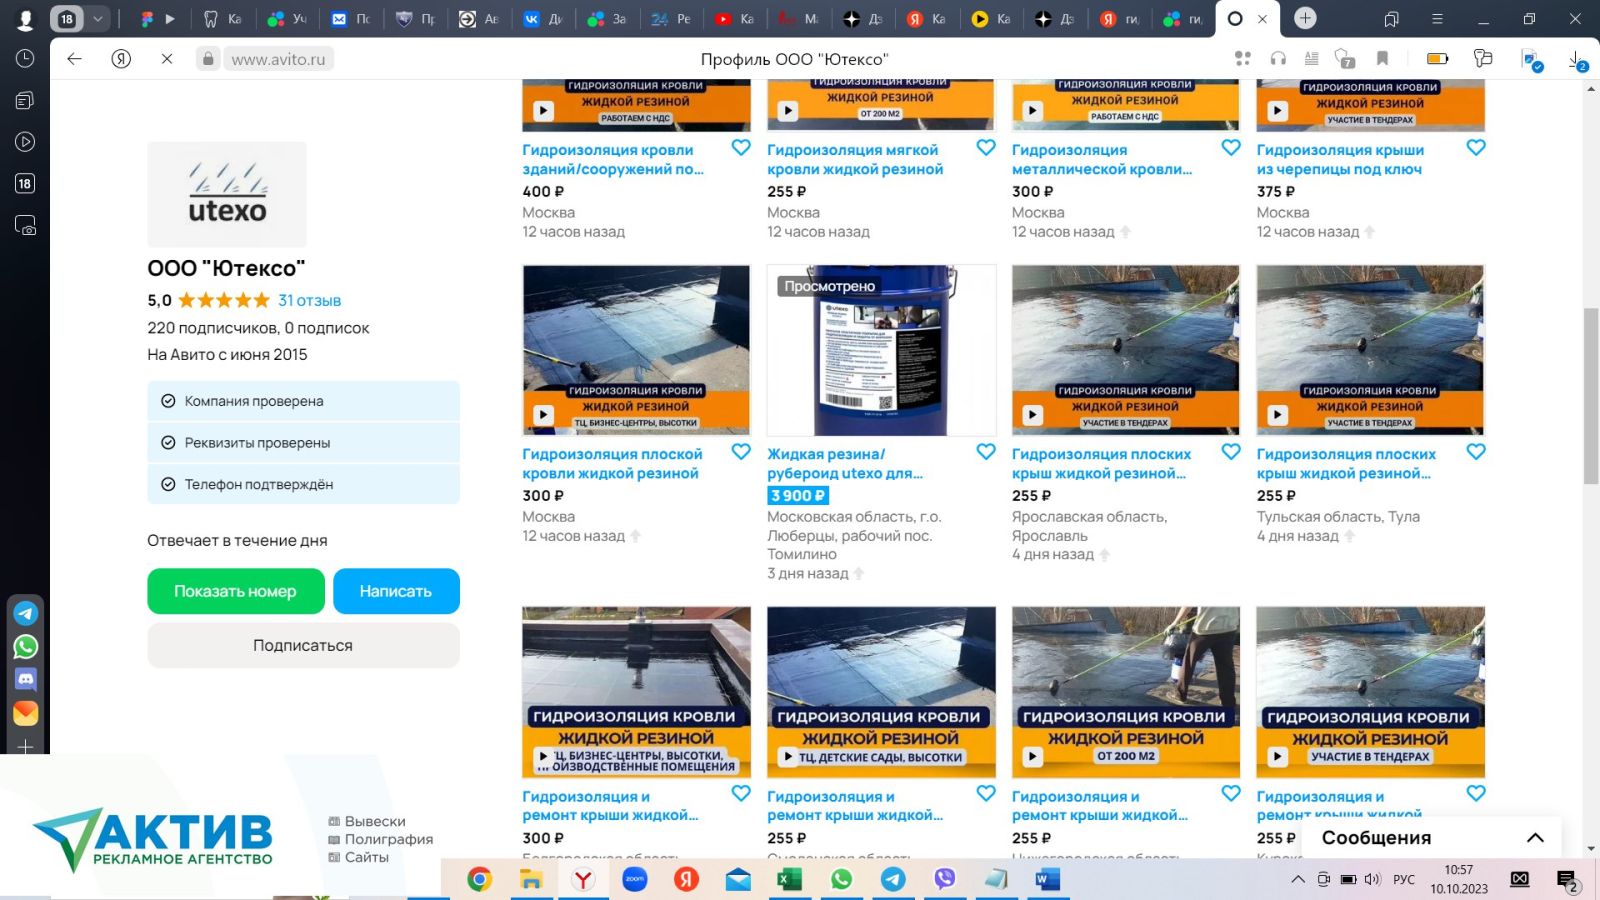The width and height of the screenshot is (1600, 900).
Task: Open the Telegram icon in the browser sidebar
Action: [x=25, y=613]
